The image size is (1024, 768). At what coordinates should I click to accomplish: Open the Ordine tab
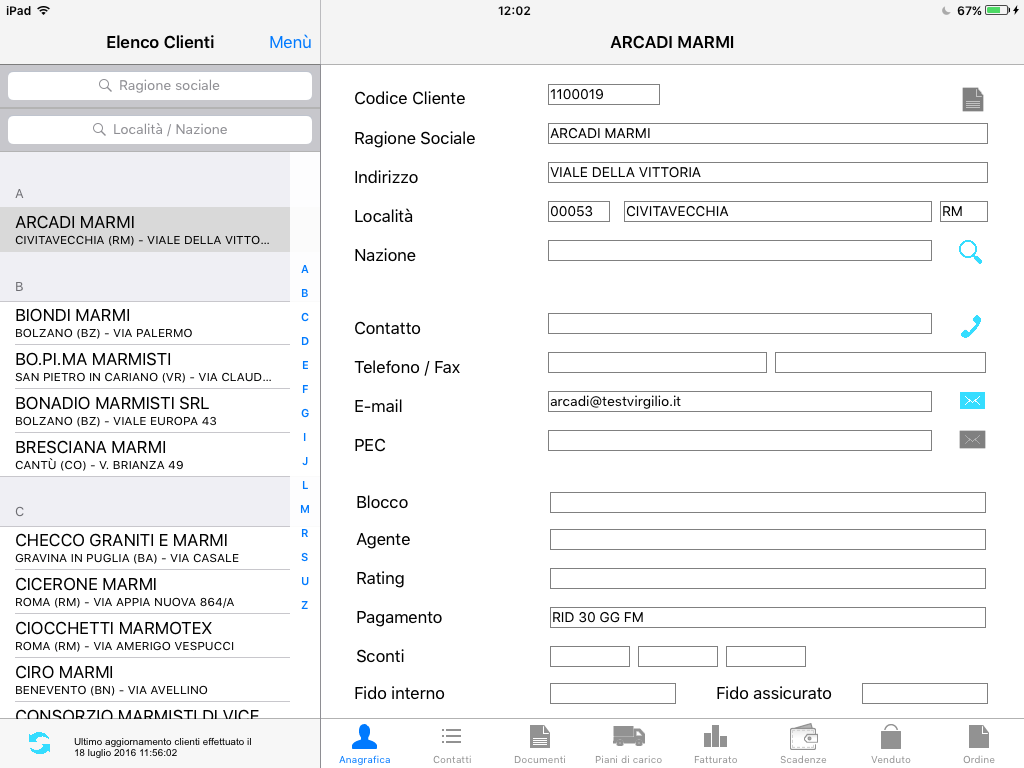978,744
